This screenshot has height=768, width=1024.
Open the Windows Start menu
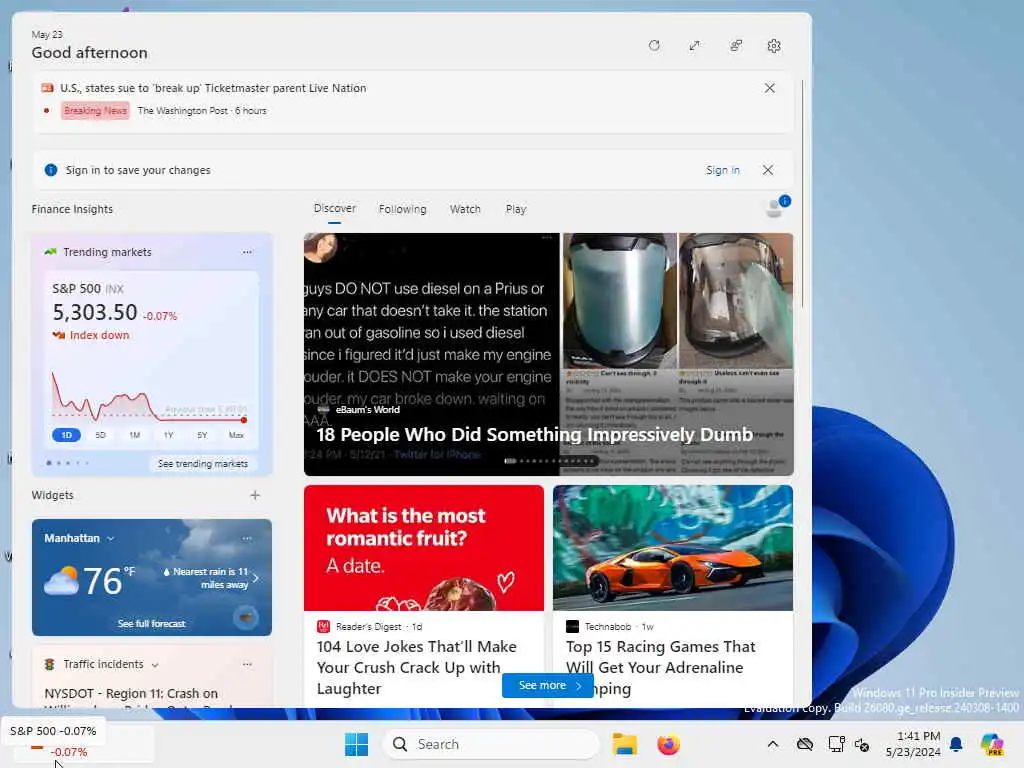pyautogui.click(x=357, y=744)
